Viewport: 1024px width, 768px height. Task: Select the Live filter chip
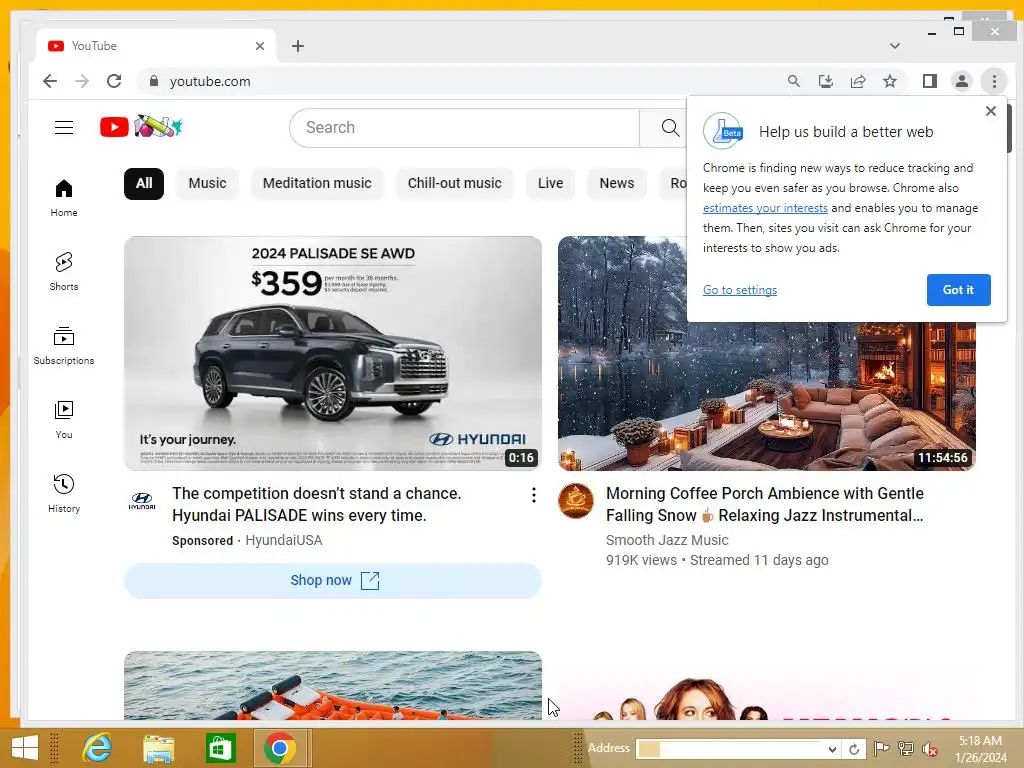click(550, 184)
